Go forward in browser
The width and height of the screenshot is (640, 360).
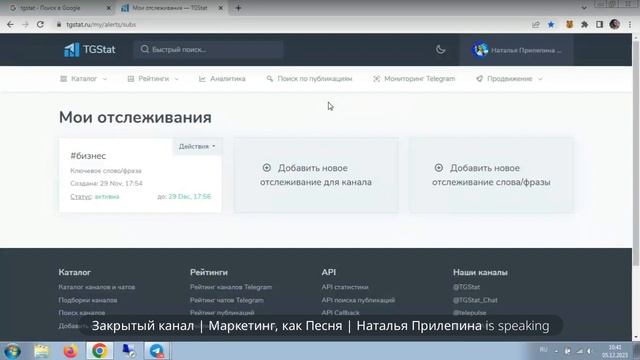[25, 24]
